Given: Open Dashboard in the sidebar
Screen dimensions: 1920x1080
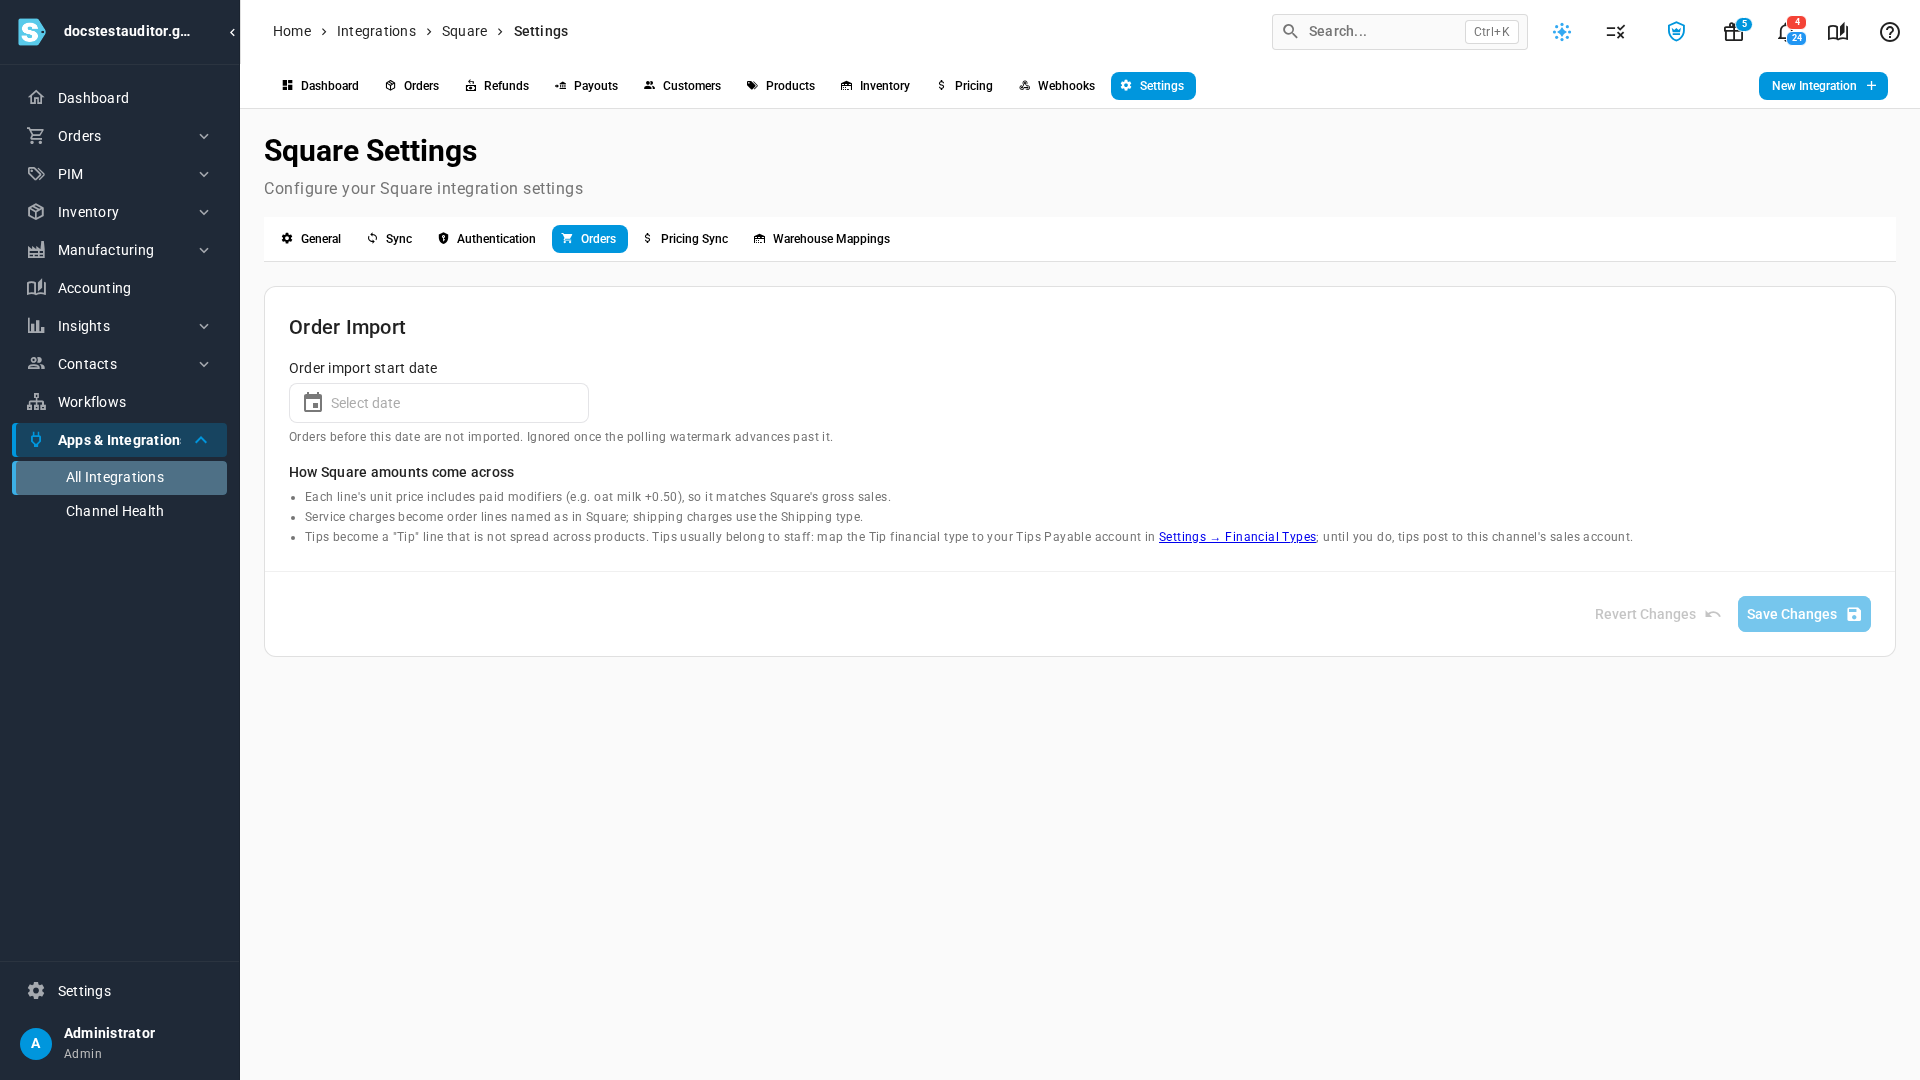Looking at the screenshot, I should pyautogui.click(x=120, y=98).
